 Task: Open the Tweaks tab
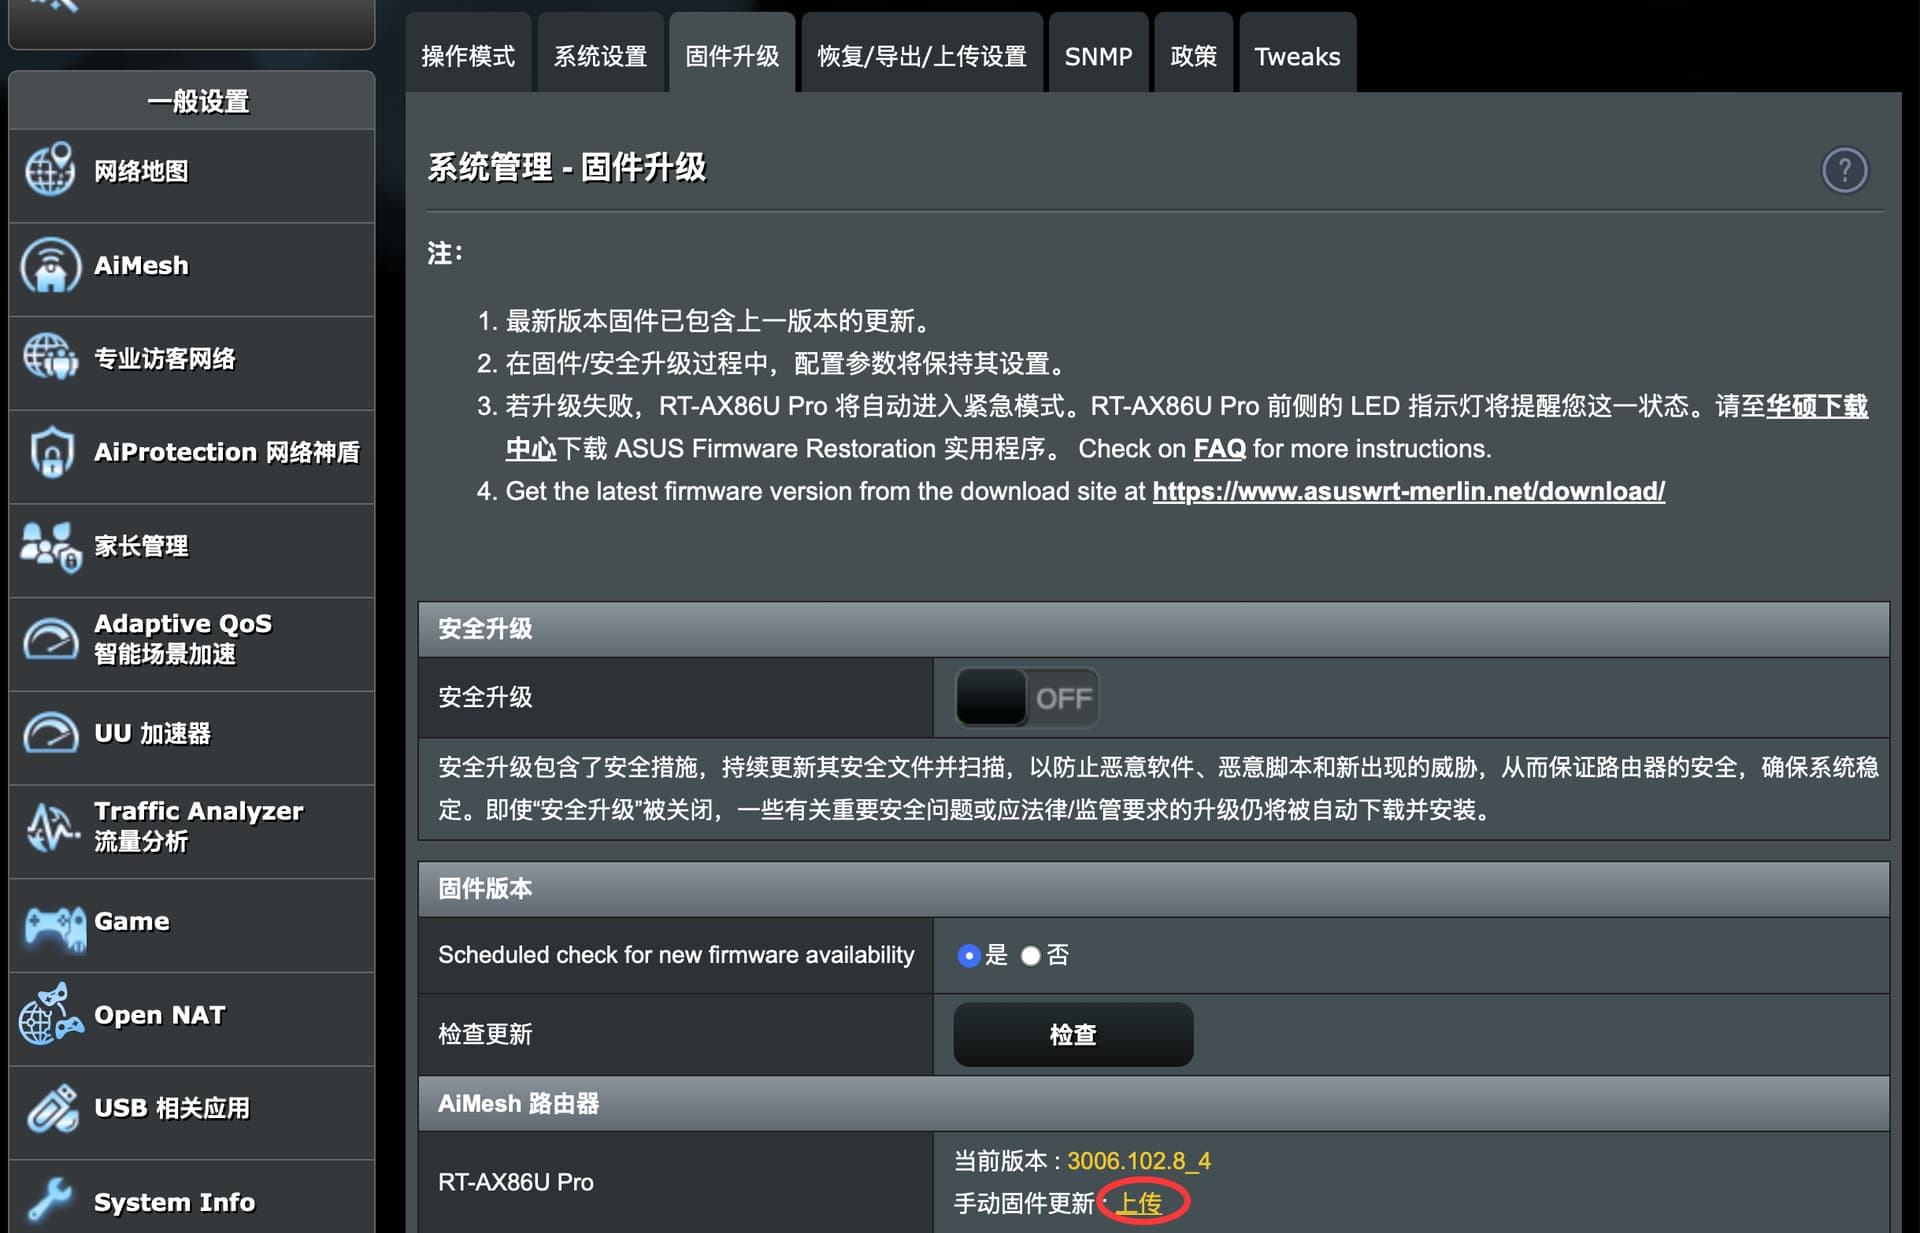pyautogui.click(x=1297, y=55)
